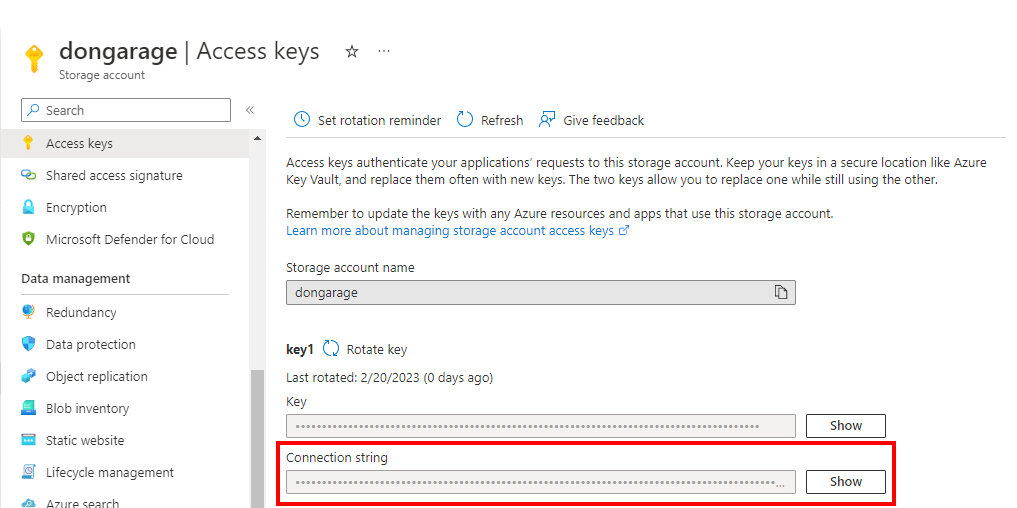Click the Lifecycle management icon

(x=28, y=472)
